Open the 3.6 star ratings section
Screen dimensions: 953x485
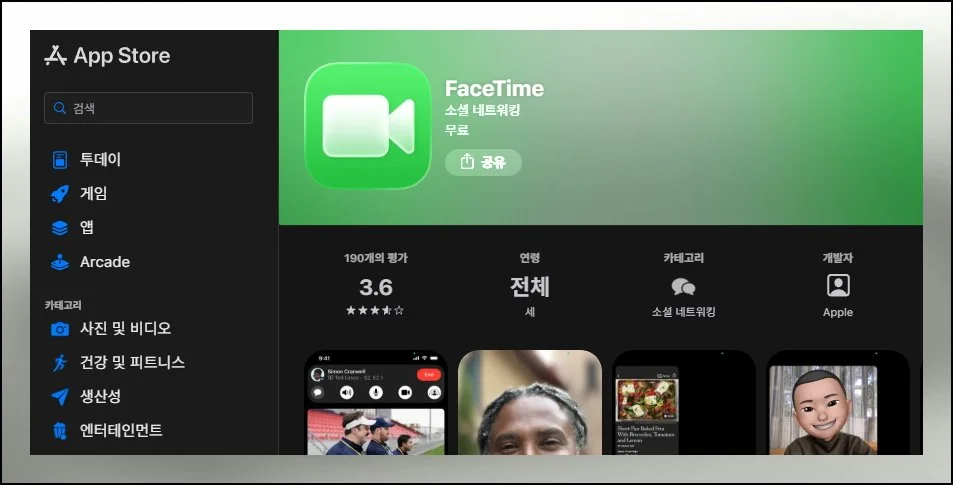point(375,287)
